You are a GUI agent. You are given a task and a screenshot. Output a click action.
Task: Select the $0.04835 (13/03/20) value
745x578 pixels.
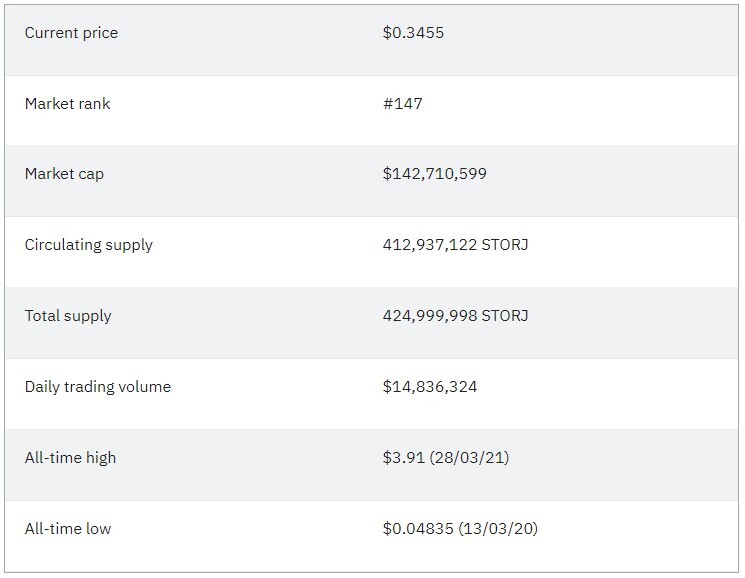pos(460,529)
